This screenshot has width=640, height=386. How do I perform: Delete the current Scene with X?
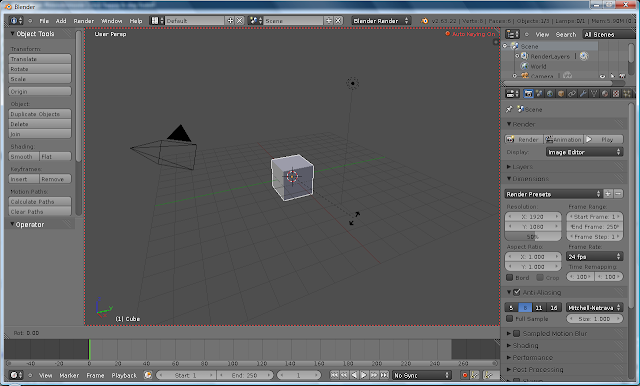[338, 20]
